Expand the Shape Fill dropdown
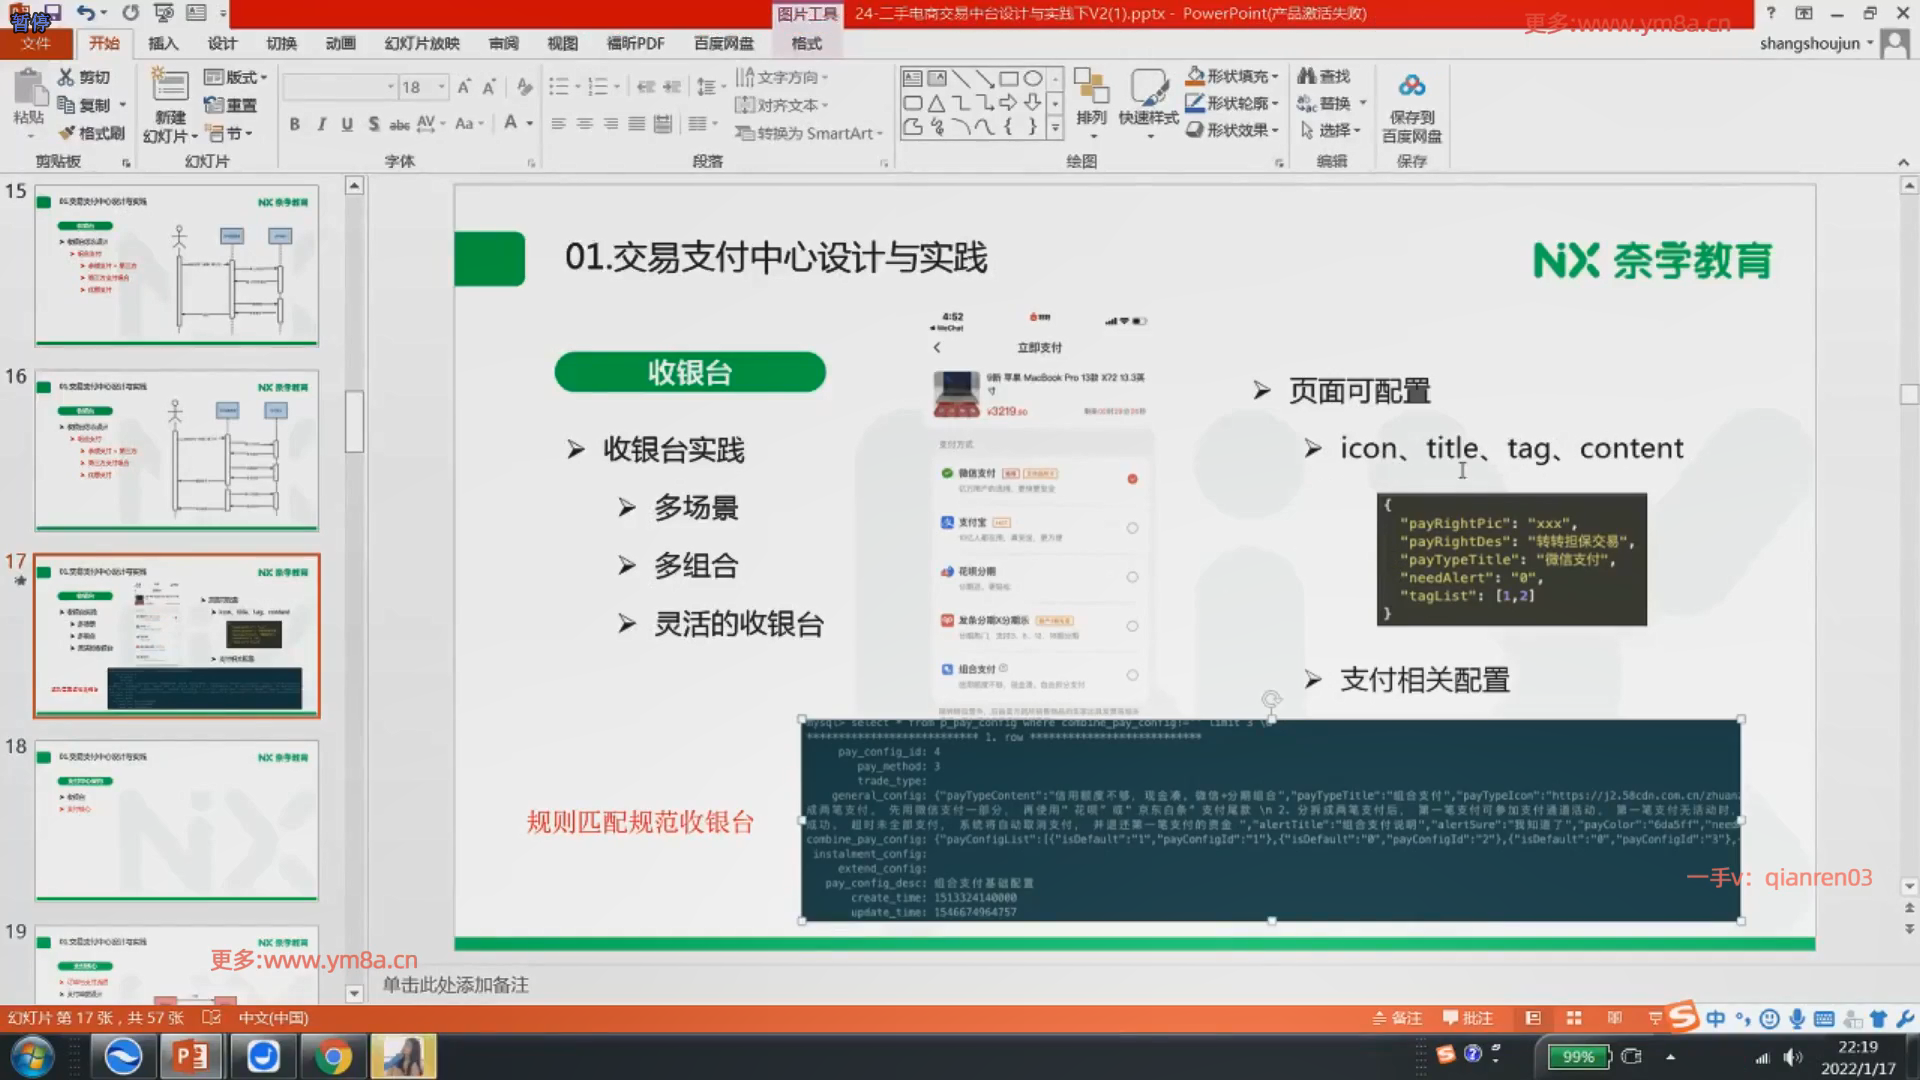 (1276, 76)
